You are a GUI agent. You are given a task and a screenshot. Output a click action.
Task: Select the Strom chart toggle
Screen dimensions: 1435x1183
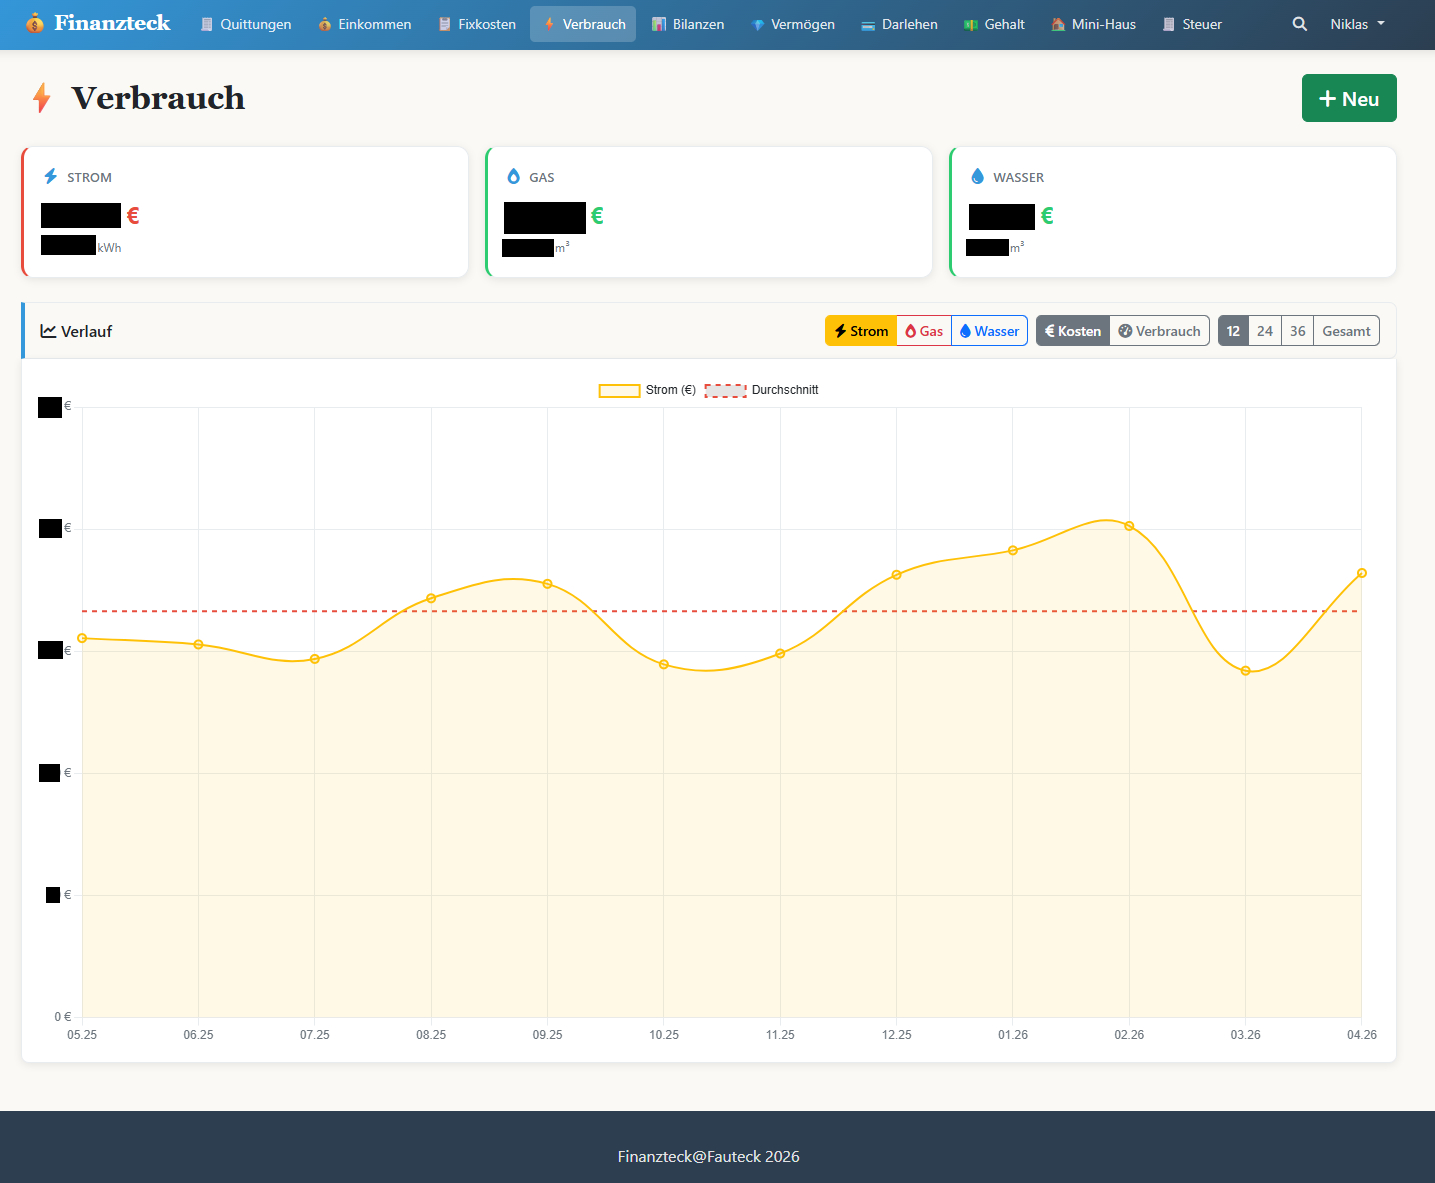click(861, 331)
